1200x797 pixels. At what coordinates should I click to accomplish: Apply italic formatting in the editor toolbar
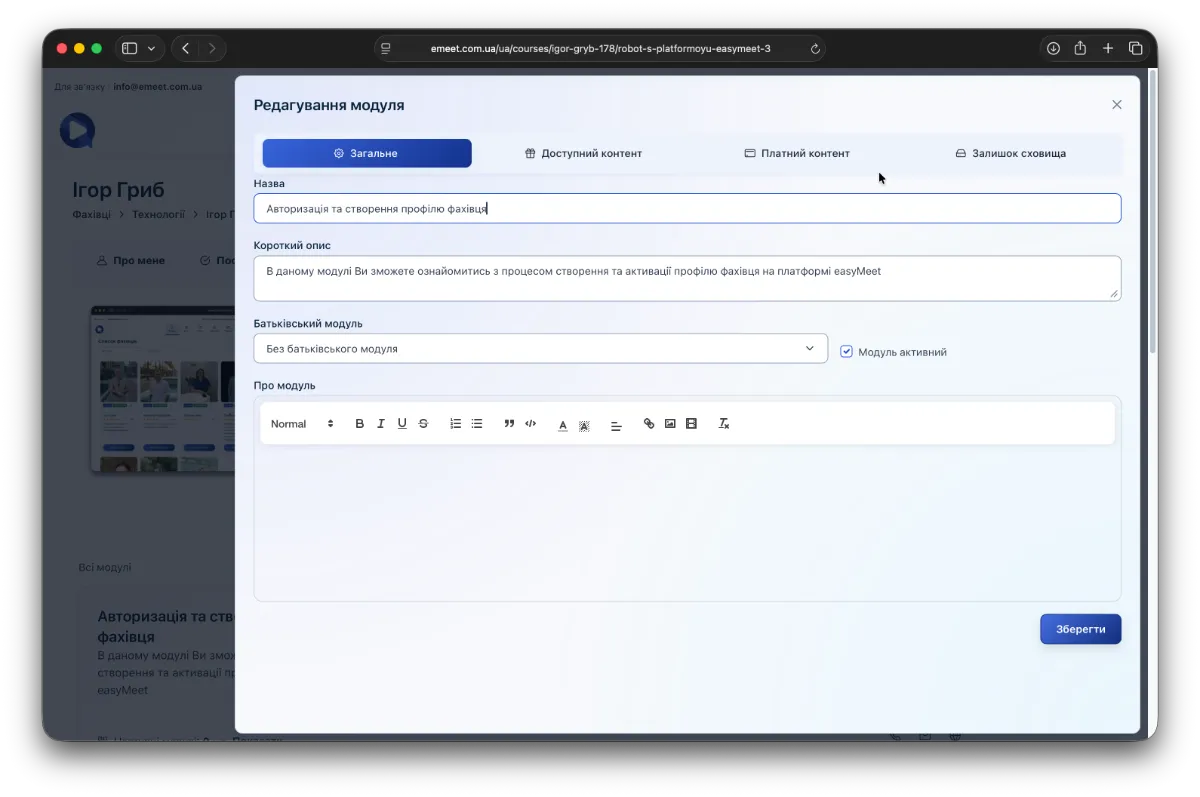point(381,424)
